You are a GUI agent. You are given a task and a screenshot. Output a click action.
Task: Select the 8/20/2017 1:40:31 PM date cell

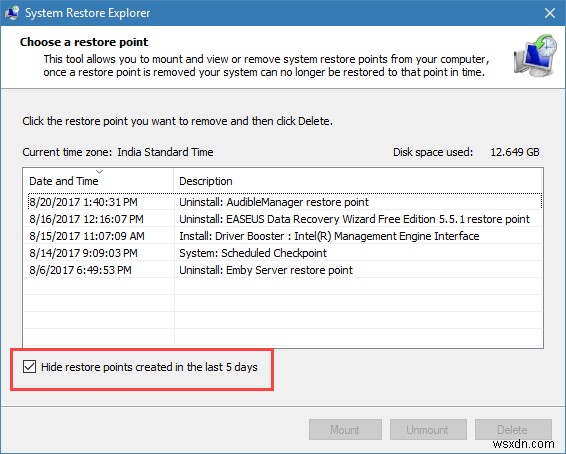83,202
